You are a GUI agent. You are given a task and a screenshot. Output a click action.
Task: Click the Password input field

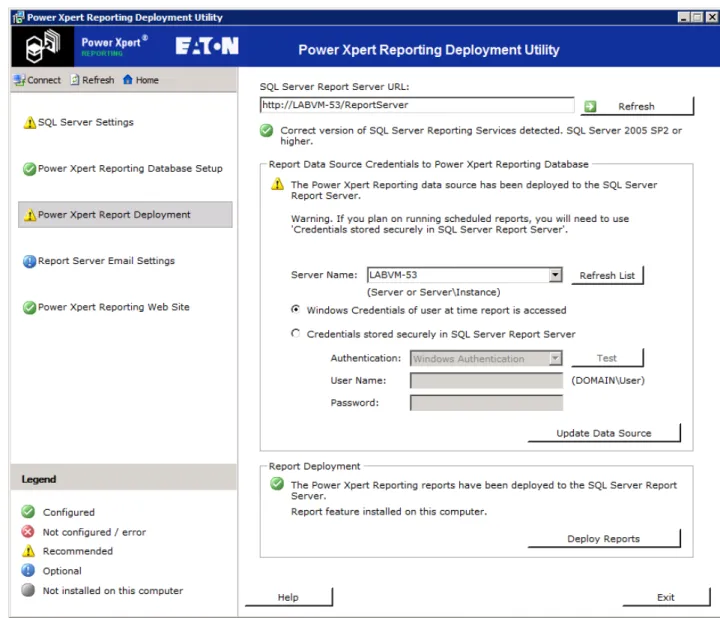pos(486,403)
